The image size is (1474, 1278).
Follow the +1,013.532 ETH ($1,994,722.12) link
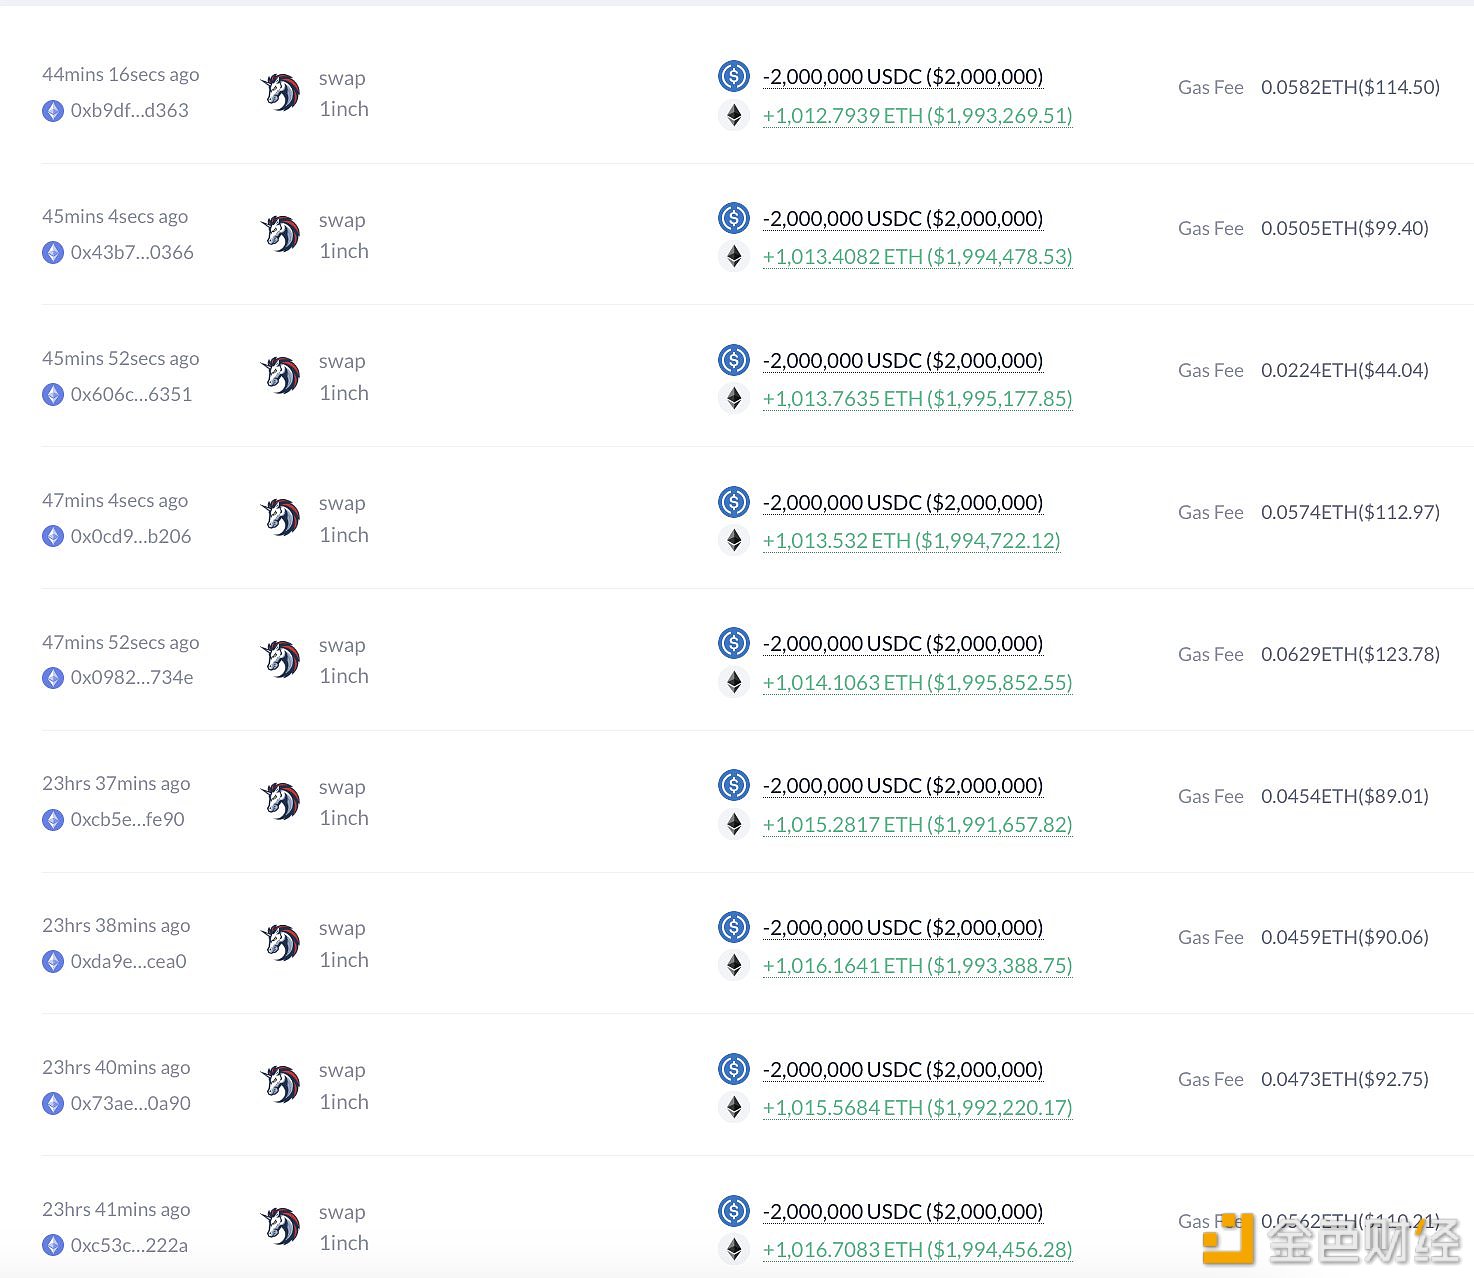(x=912, y=541)
